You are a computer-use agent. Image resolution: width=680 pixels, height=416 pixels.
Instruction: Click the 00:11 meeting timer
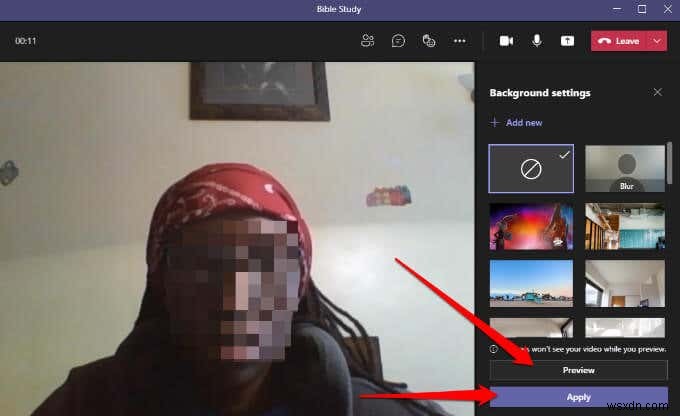(x=26, y=41)
